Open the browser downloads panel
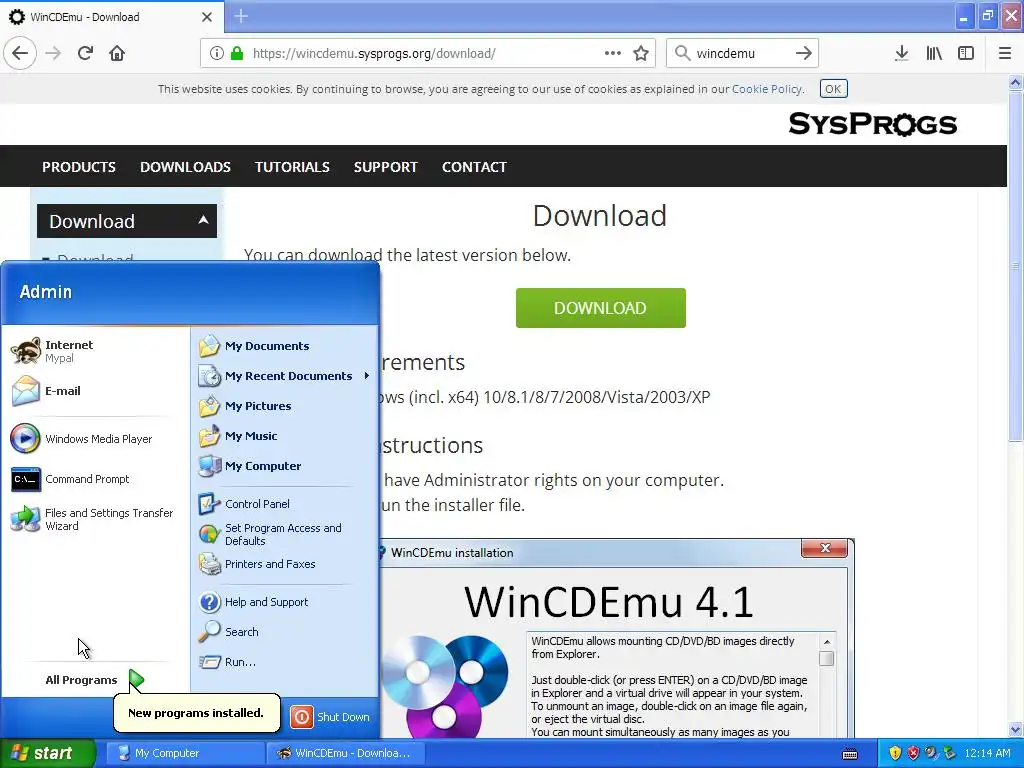The height and width of the screenshot is (768, 1024). coord(902,53)
